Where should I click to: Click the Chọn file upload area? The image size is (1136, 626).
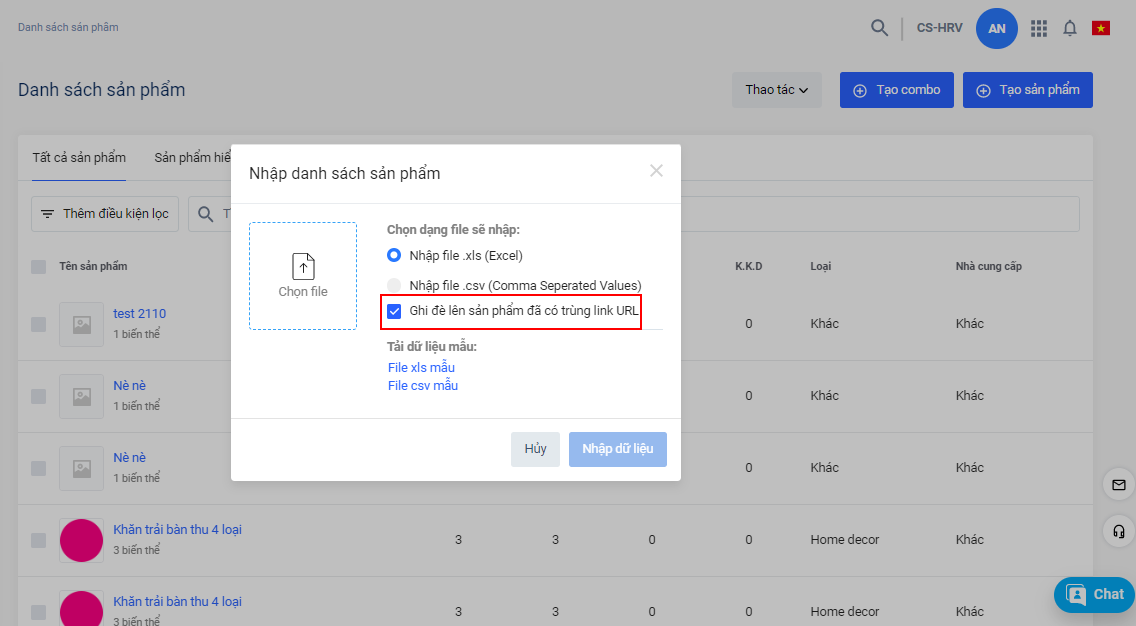303,276
